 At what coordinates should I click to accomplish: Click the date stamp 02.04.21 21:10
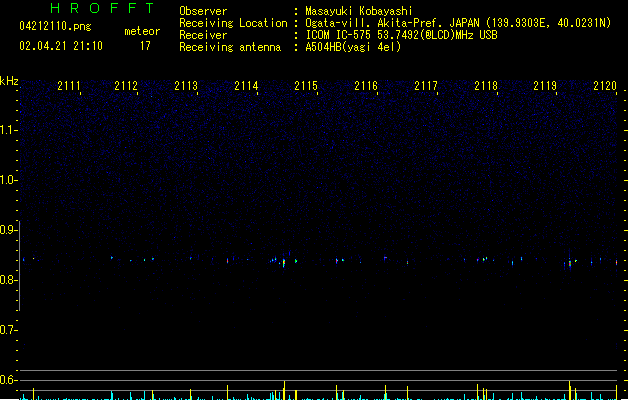click(61, 46)
